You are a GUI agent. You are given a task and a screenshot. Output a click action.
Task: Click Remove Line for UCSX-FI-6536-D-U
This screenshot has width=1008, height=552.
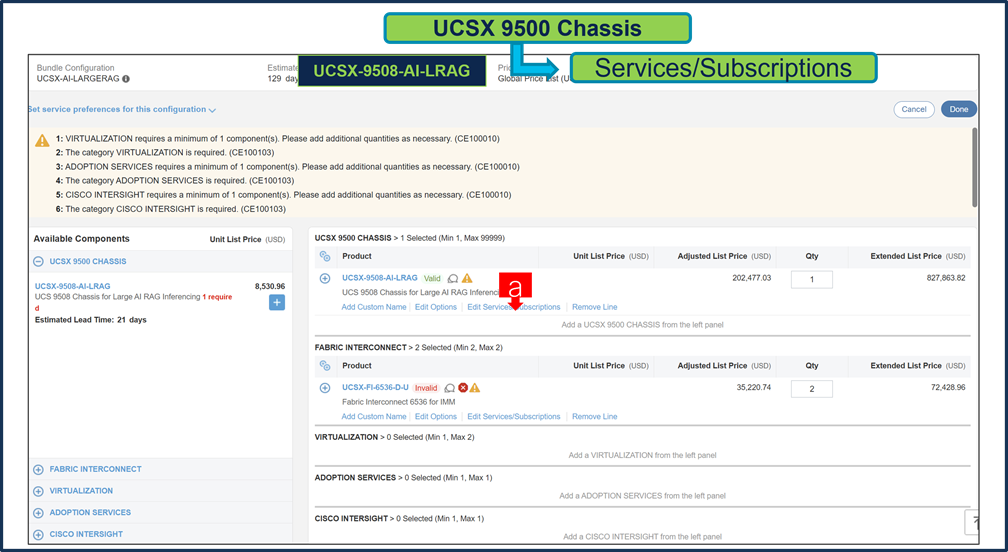(x=595, y=416)
